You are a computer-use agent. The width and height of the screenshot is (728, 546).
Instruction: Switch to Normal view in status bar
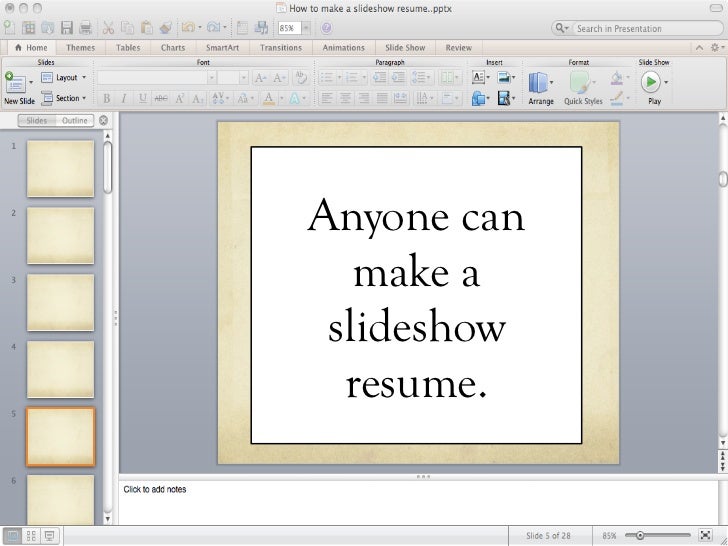[x=12, y=536]
